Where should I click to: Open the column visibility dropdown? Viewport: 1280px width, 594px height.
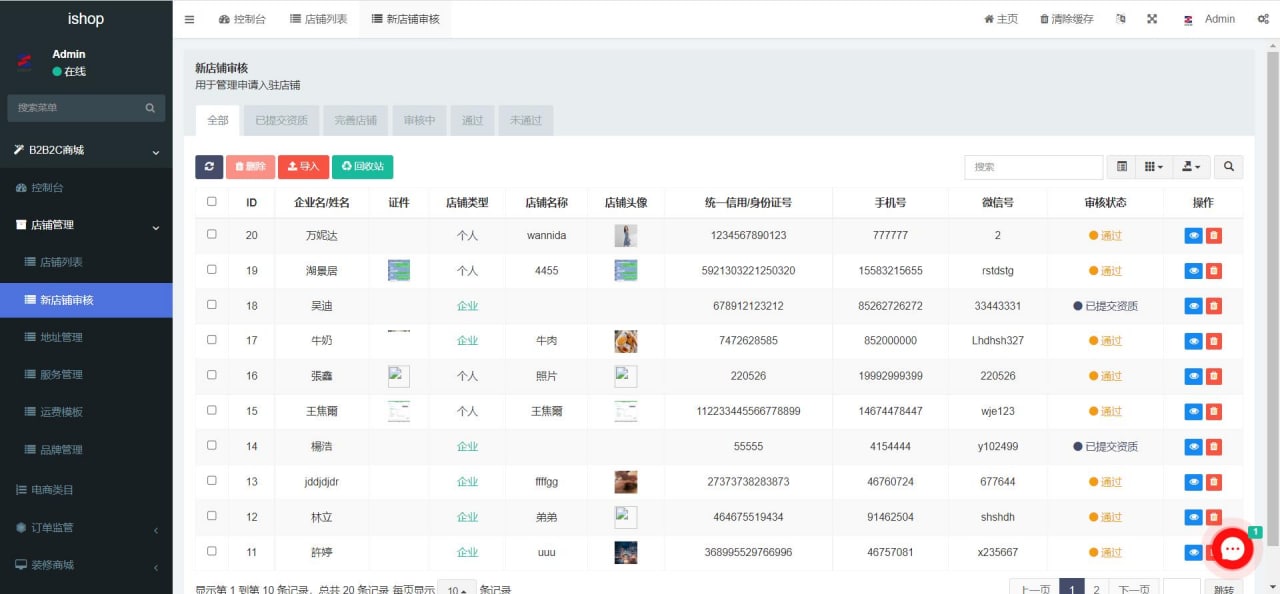[1153, 167]
